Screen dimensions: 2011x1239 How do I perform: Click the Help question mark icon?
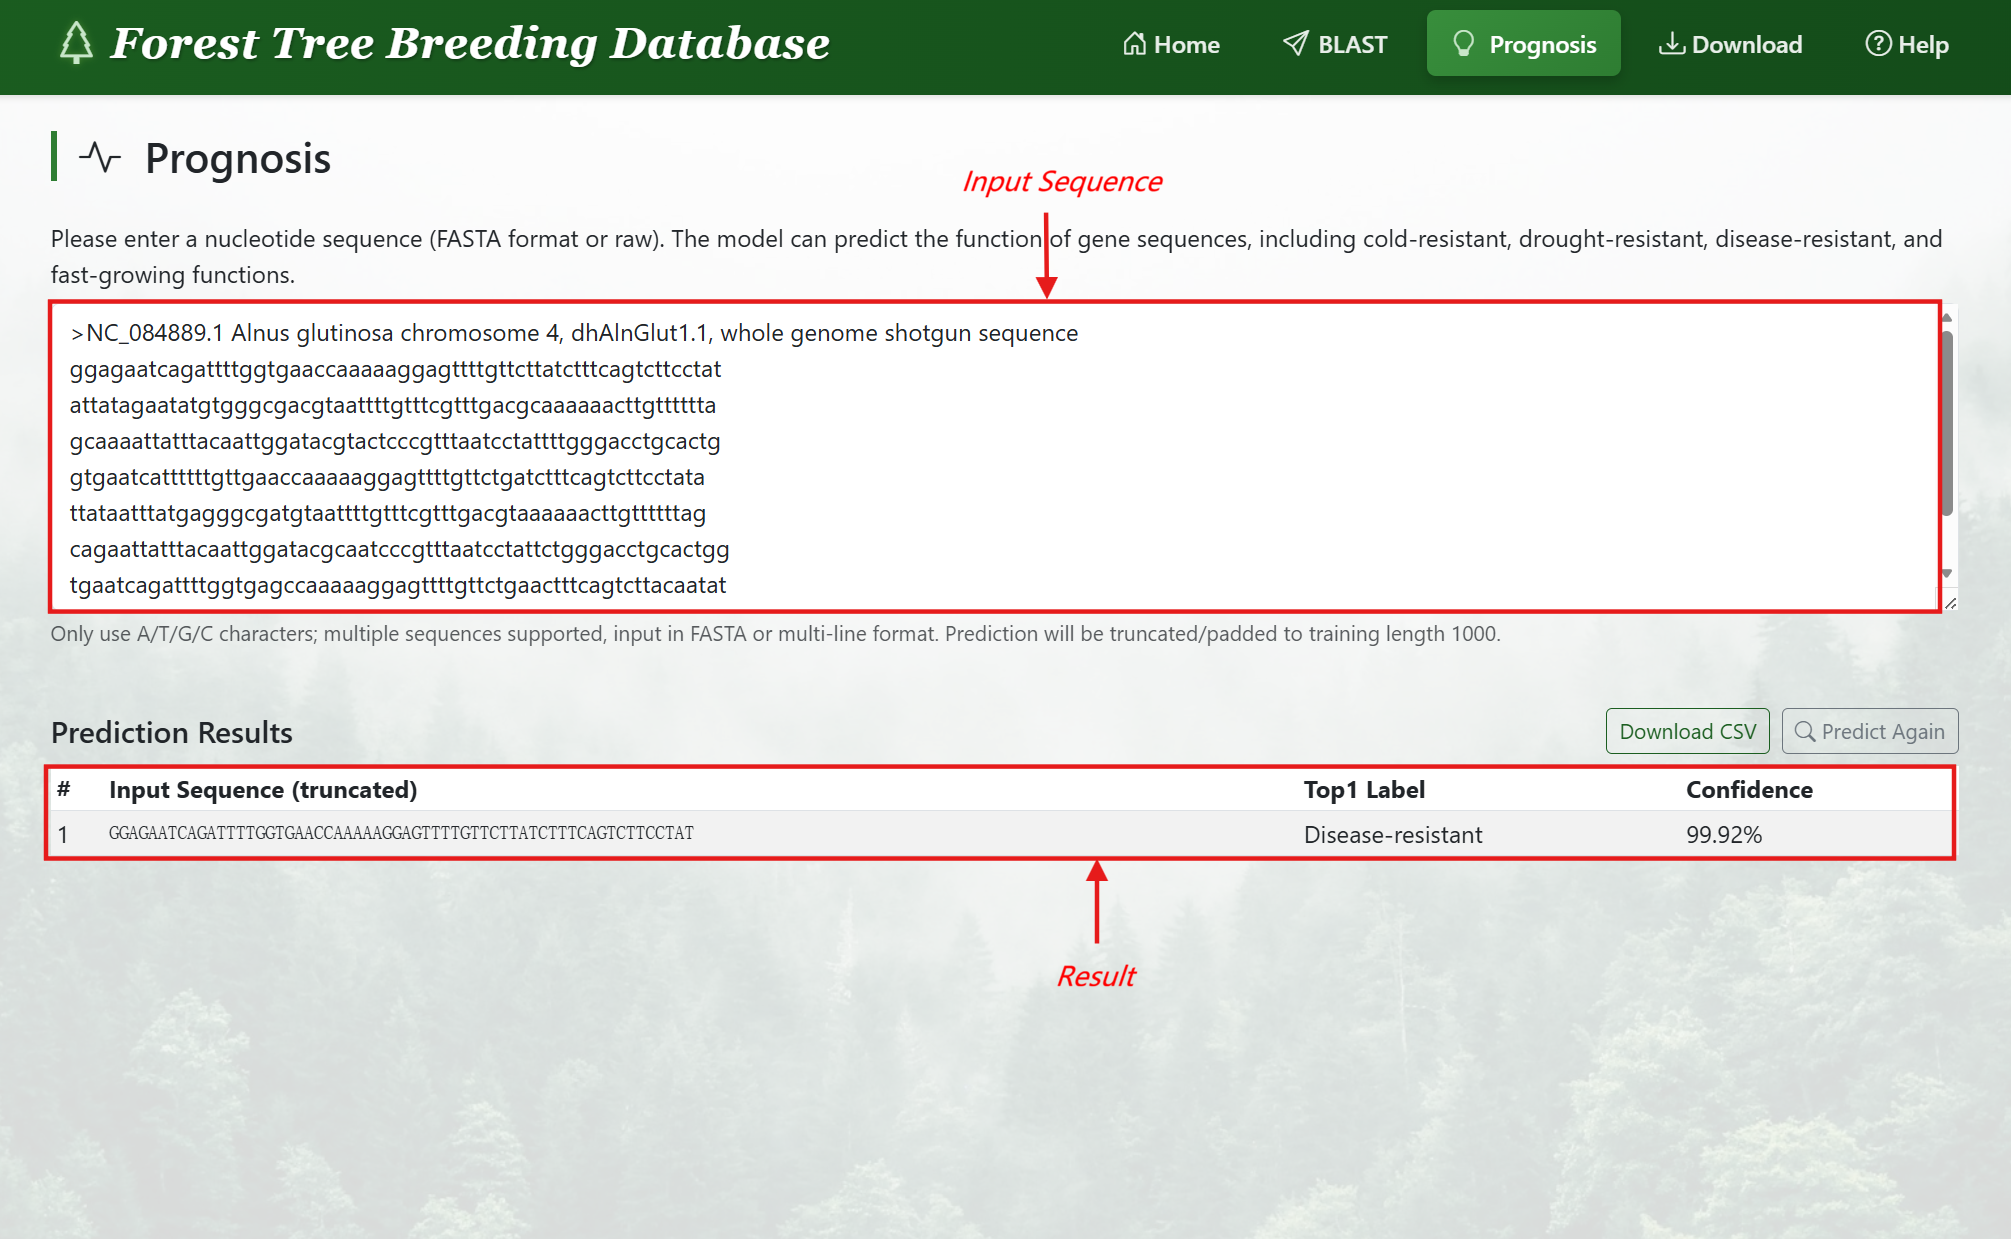[x=1878, y=44]
